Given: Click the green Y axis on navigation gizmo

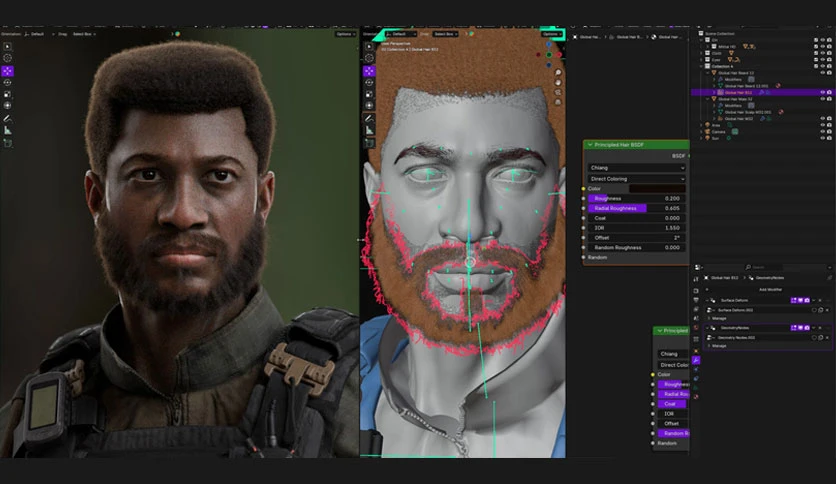Looking at the screenshot, I should (549, 54).
